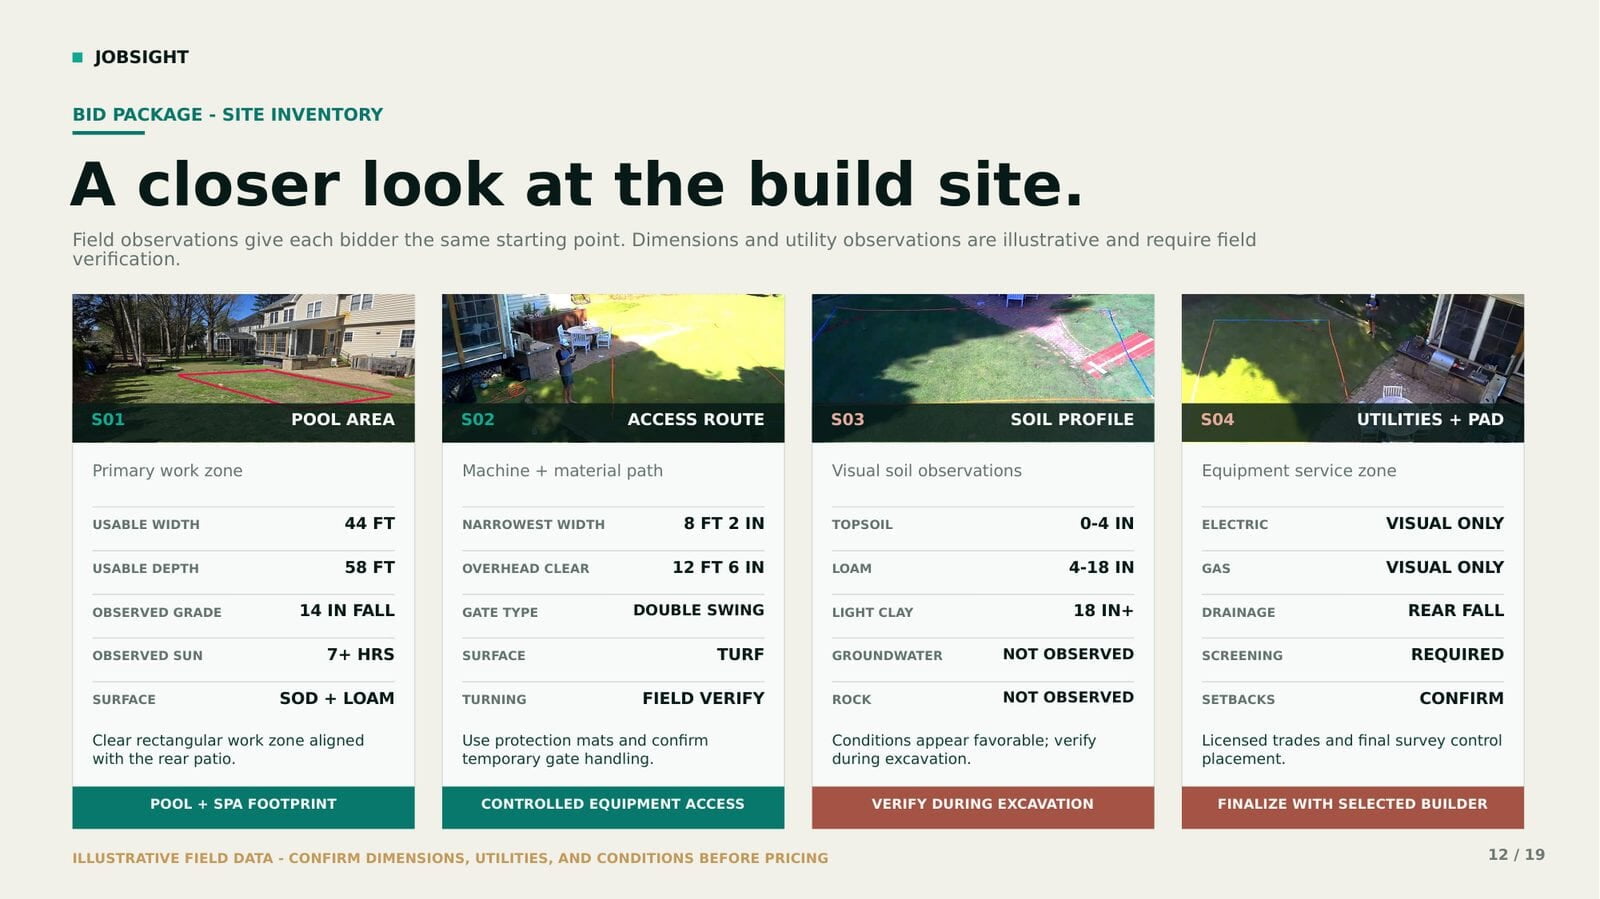Select the SETBACKS label
This screenshot has height=899, width=1600.
tap(1238, 699)
